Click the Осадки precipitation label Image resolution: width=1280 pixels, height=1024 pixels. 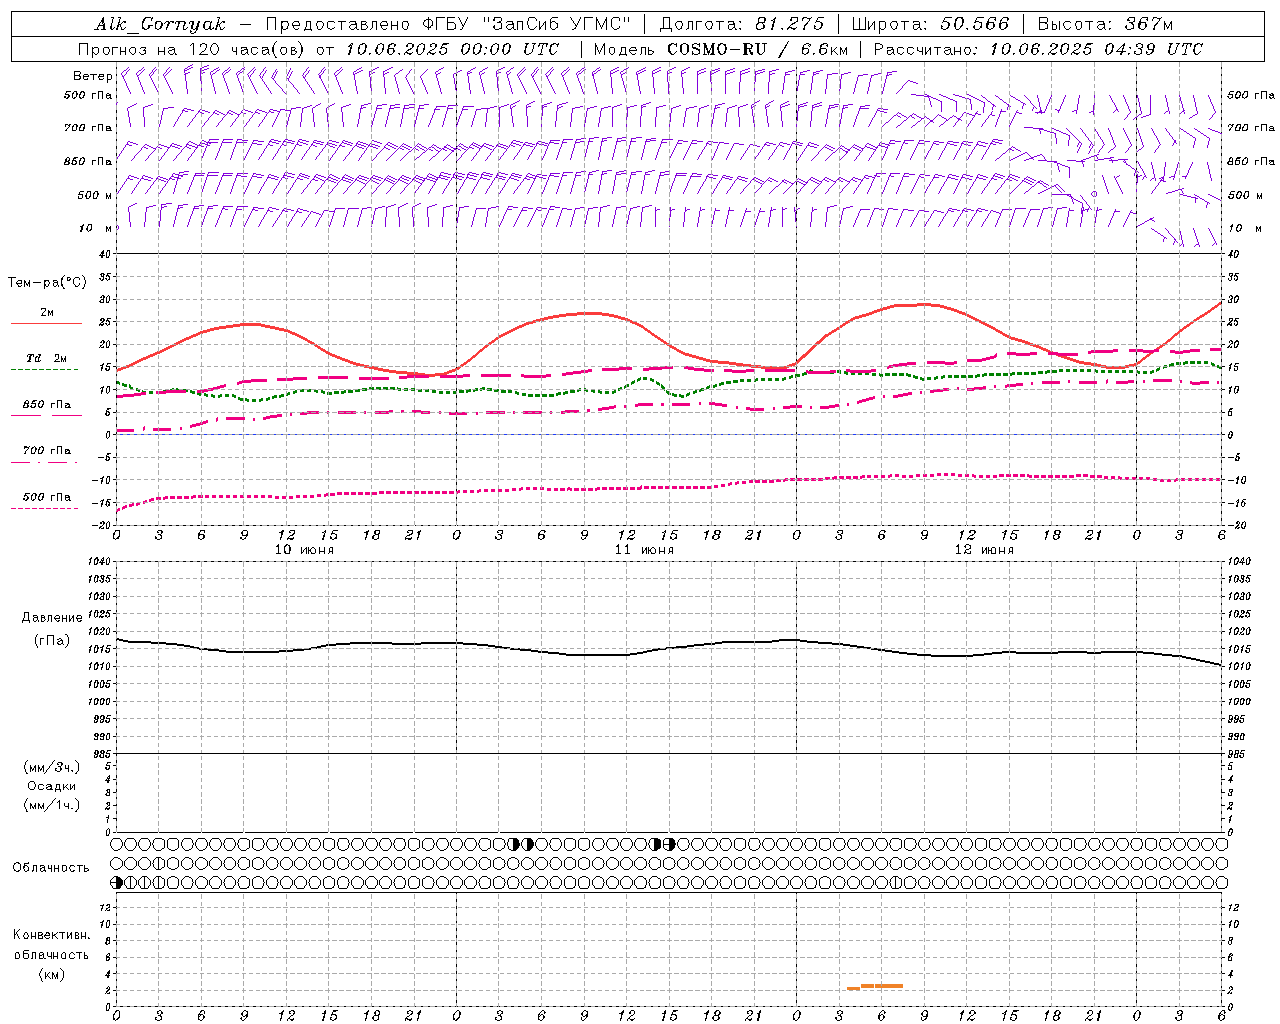click(52, 786)
